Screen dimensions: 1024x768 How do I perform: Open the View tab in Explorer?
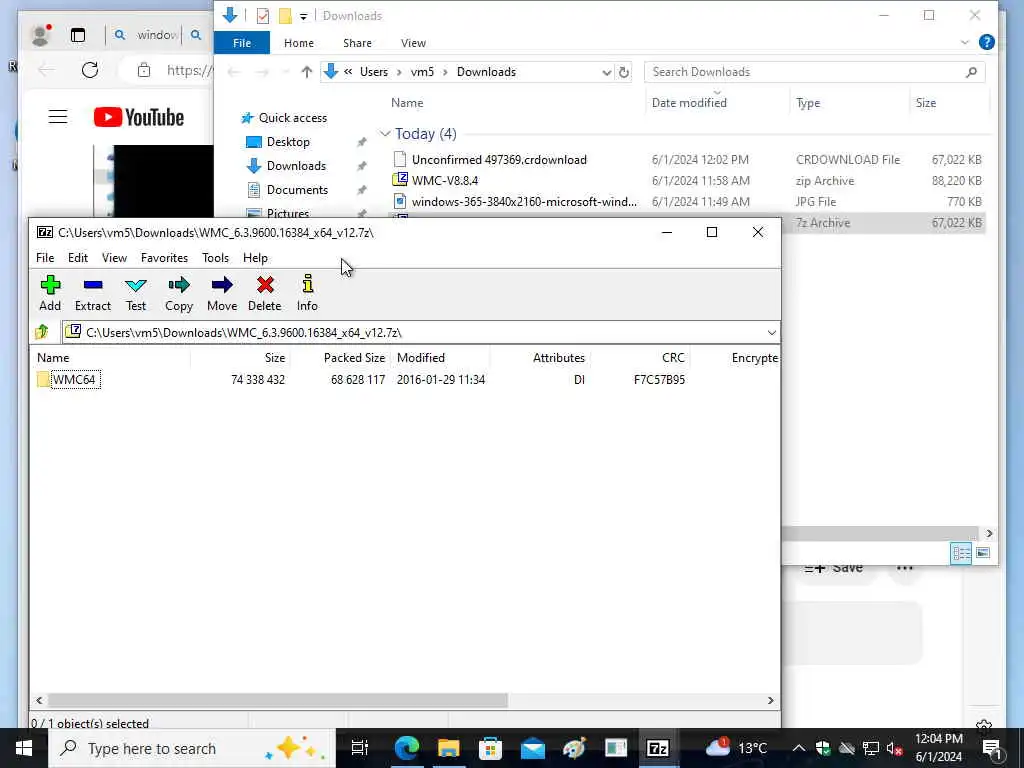click(x=413, y=43)
